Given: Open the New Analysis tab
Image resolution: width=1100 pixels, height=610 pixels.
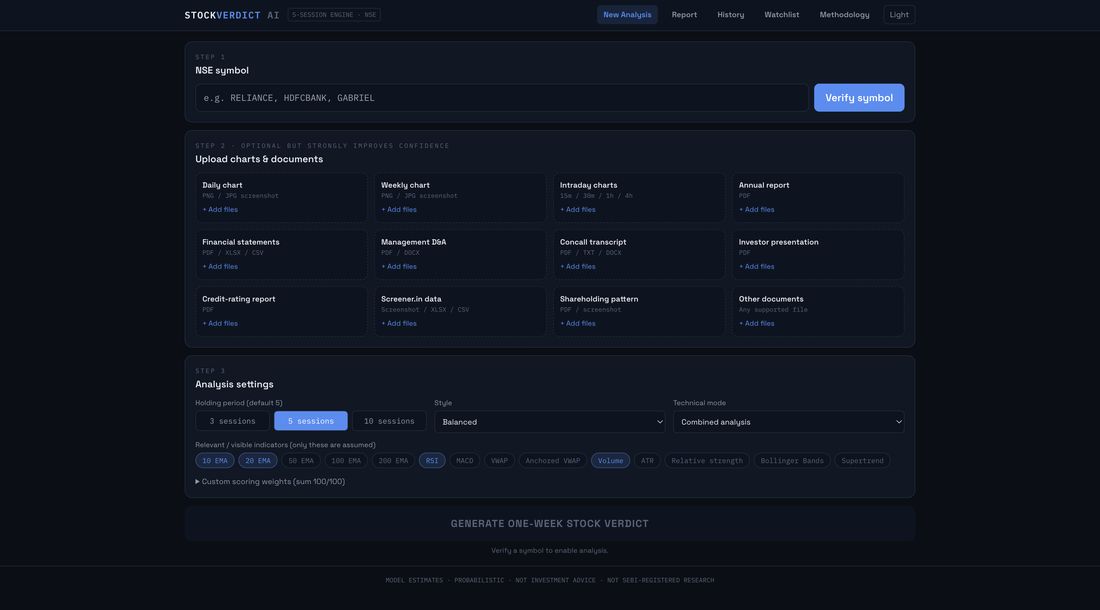Looking at the screenshot, I should pos(626,15).
